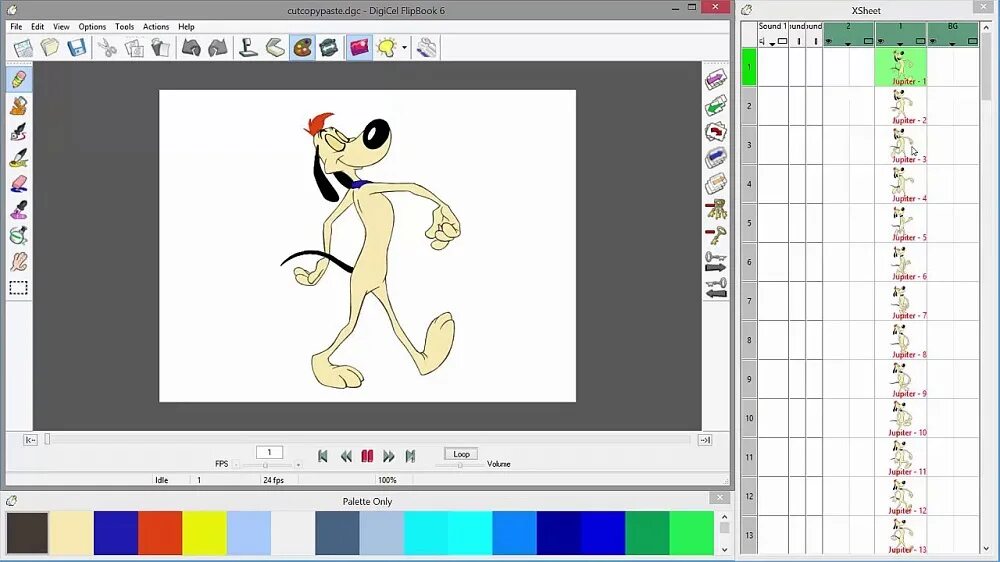Click the Scissors cut icon
The width and height of the screenshot is (1000, 562).
pyautogui.click(x=107, y=48)
